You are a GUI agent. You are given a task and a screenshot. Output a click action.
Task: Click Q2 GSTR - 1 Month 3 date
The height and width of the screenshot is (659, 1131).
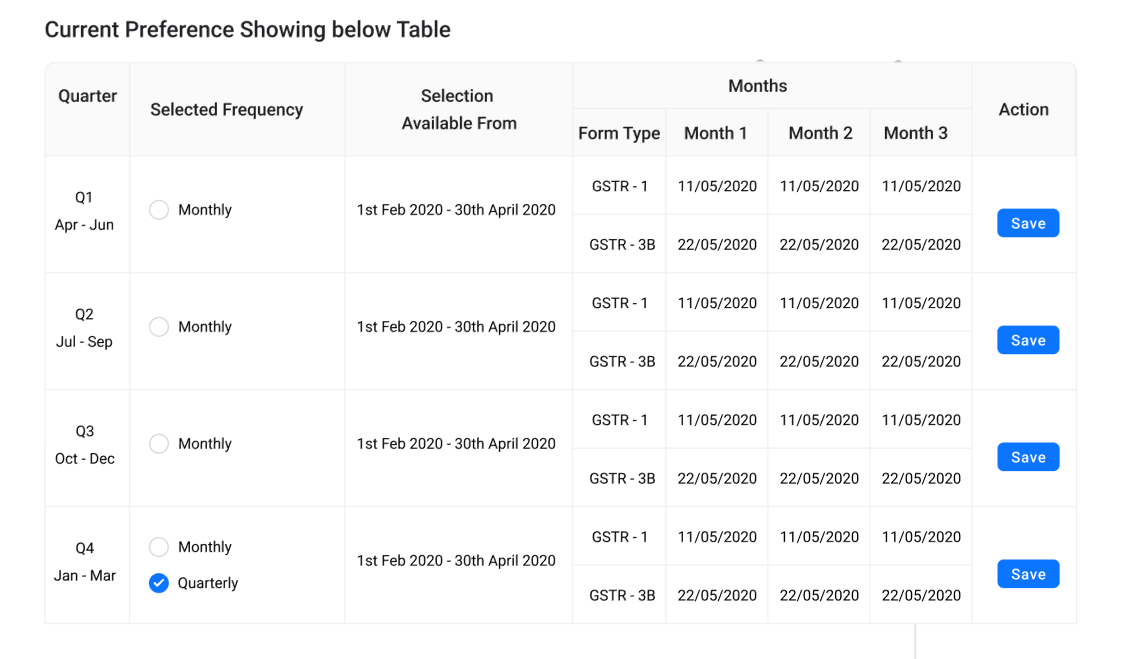point(921,303)
